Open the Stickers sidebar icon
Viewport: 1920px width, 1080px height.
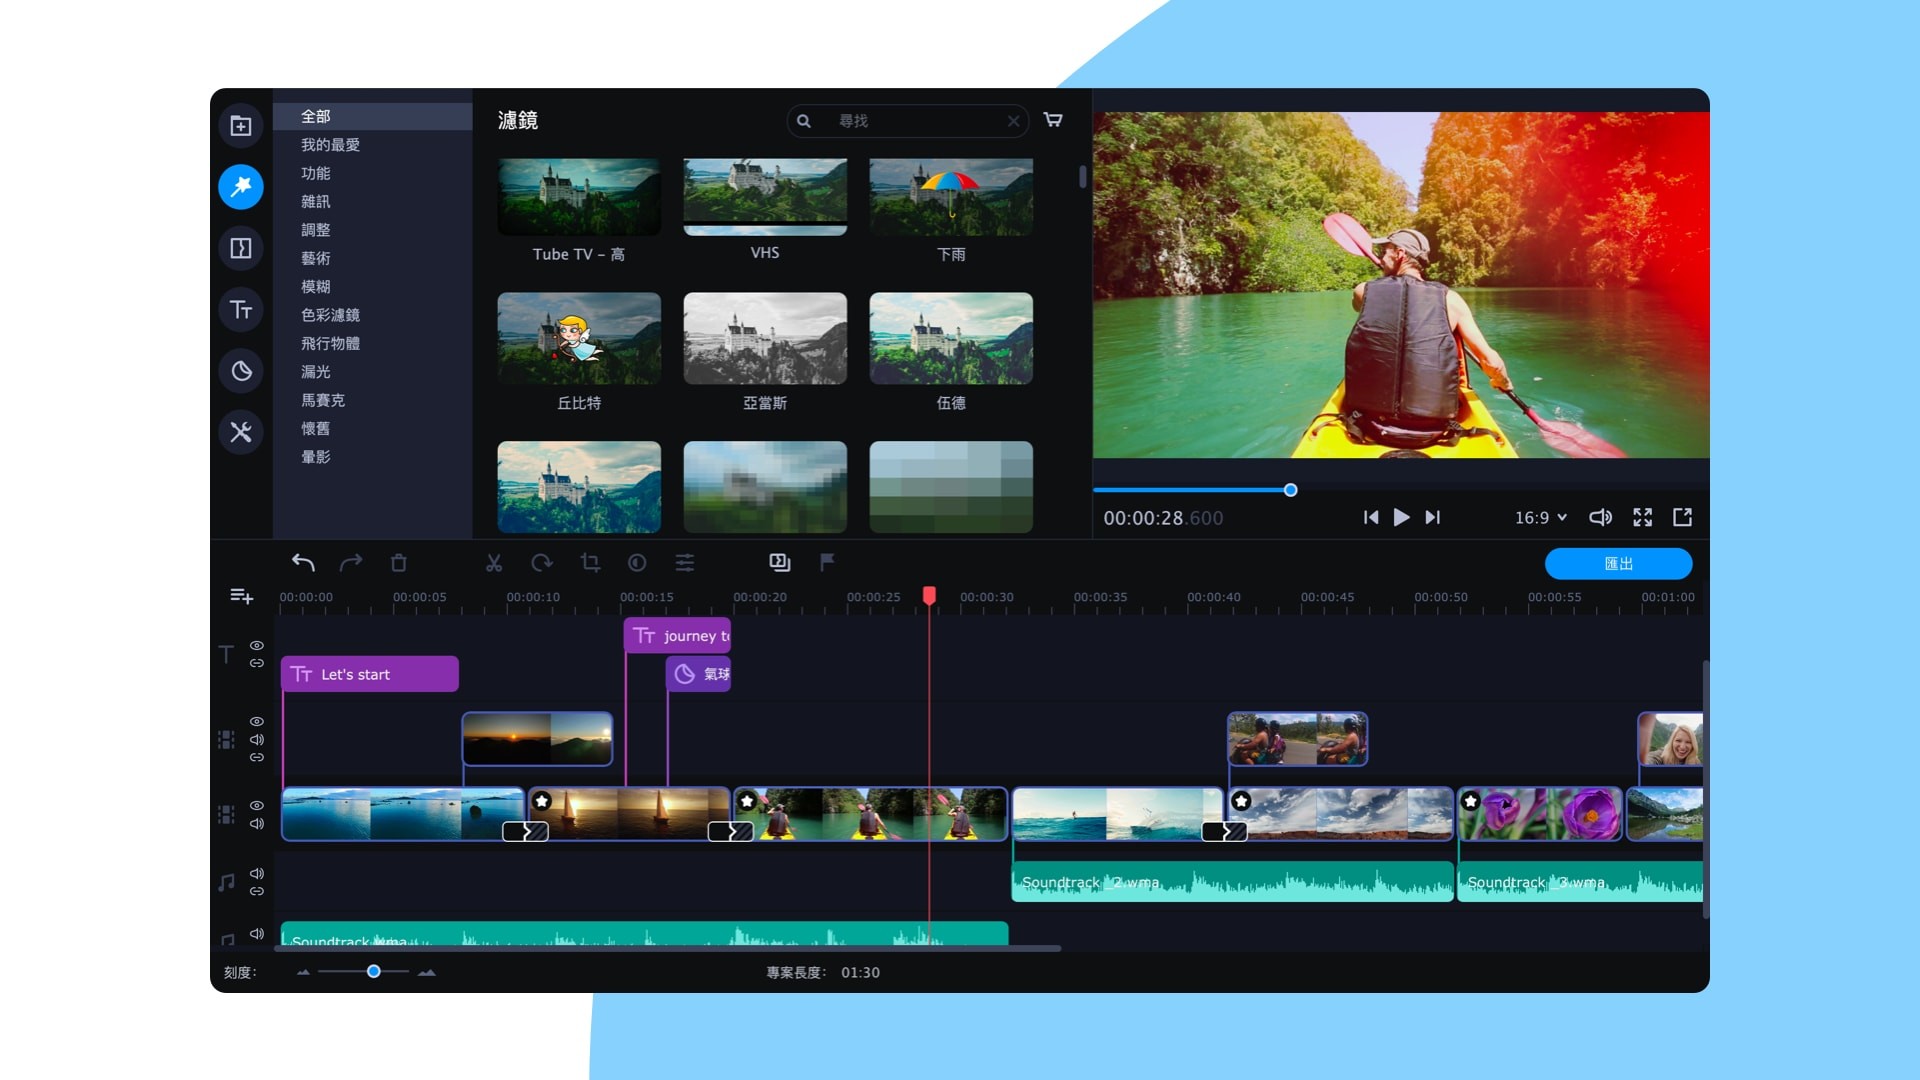241,371
